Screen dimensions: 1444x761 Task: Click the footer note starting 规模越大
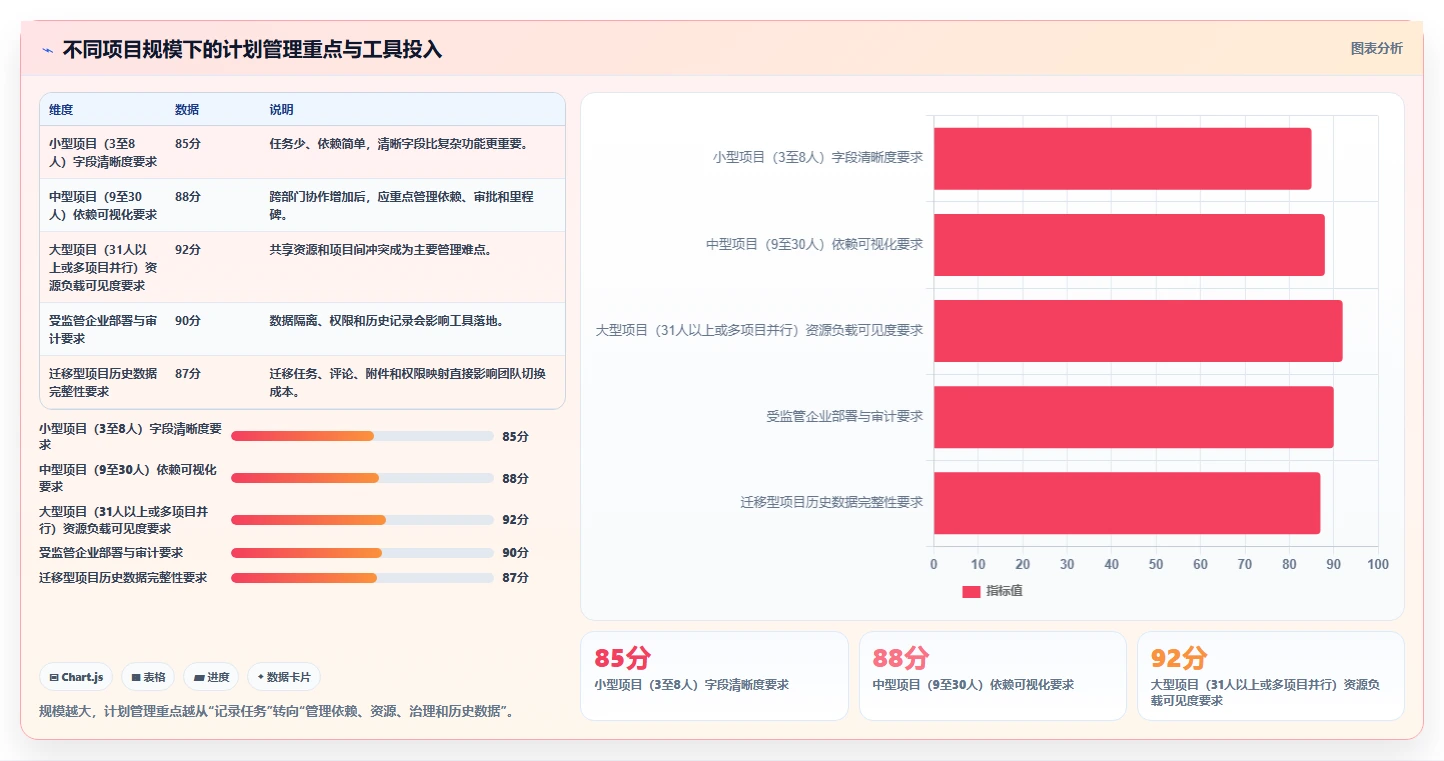coord(276,711)
